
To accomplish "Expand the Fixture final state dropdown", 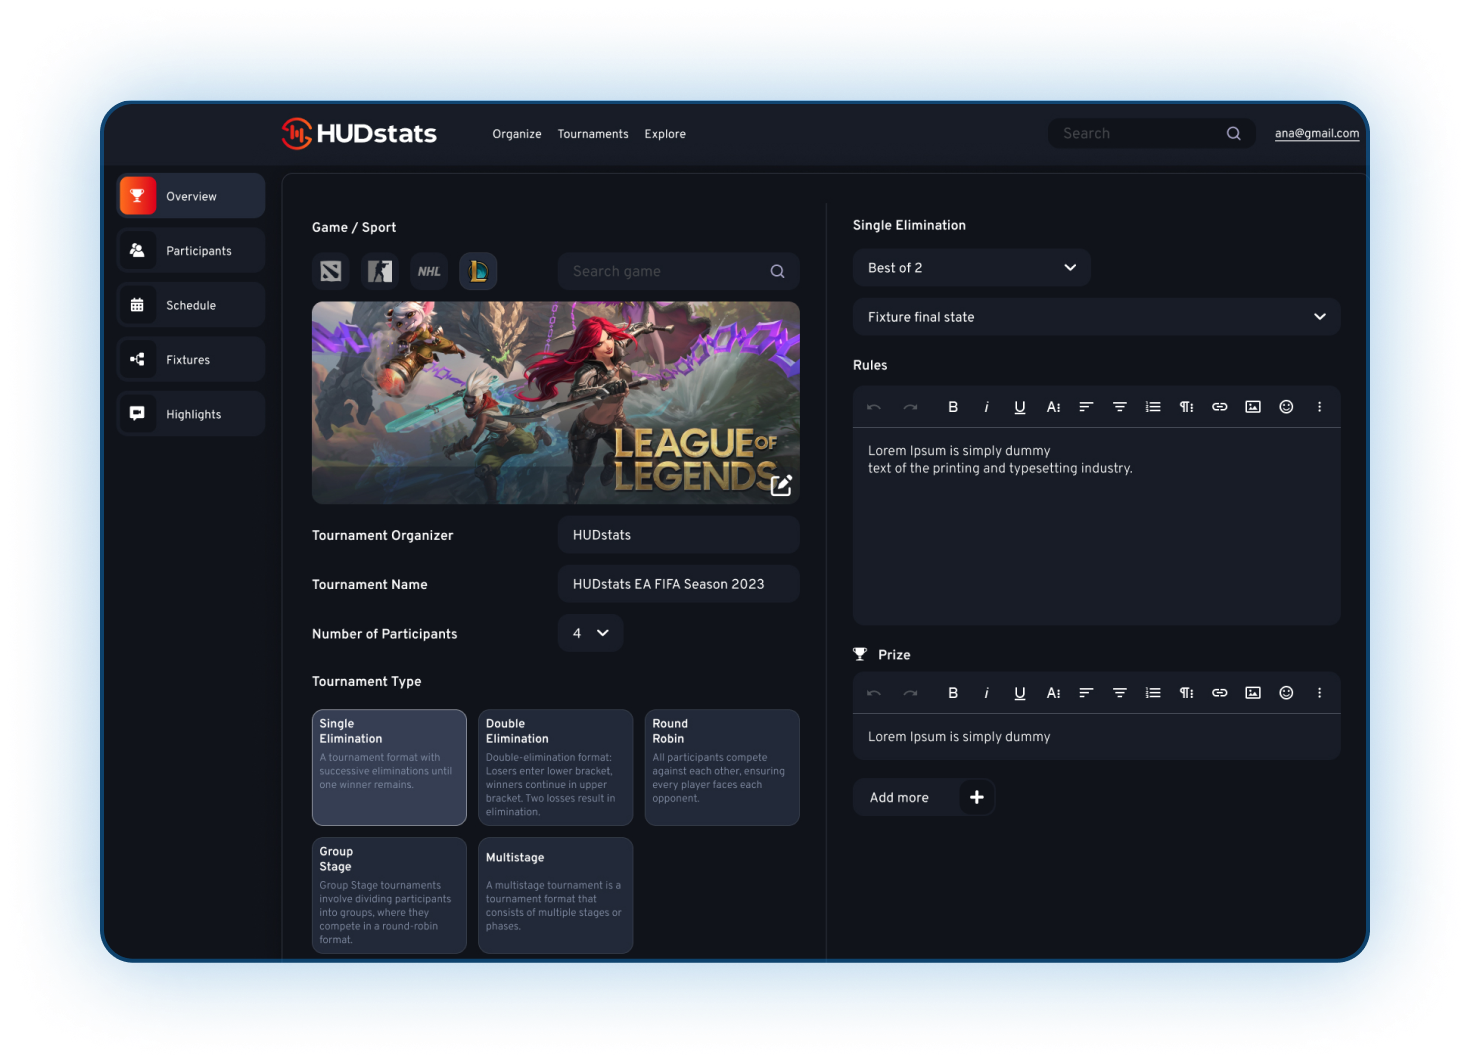I will [1096, 316].
